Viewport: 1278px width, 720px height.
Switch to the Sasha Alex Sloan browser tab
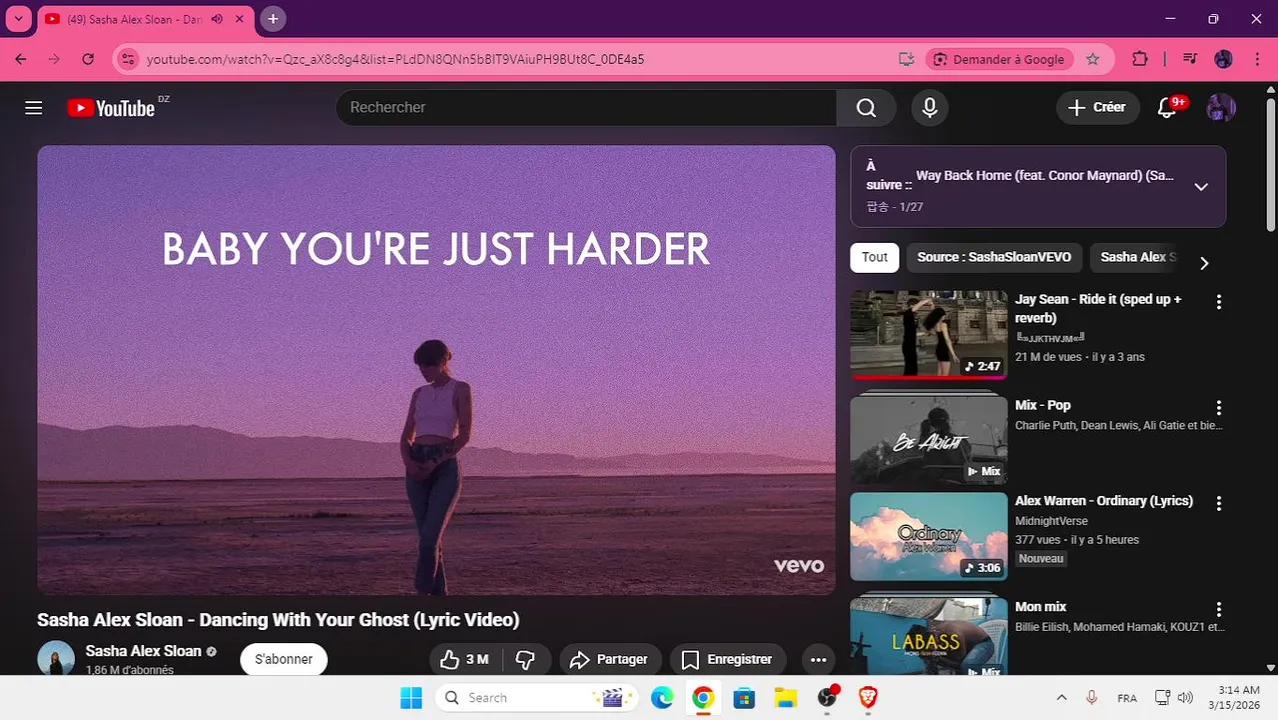pos(145,19)
